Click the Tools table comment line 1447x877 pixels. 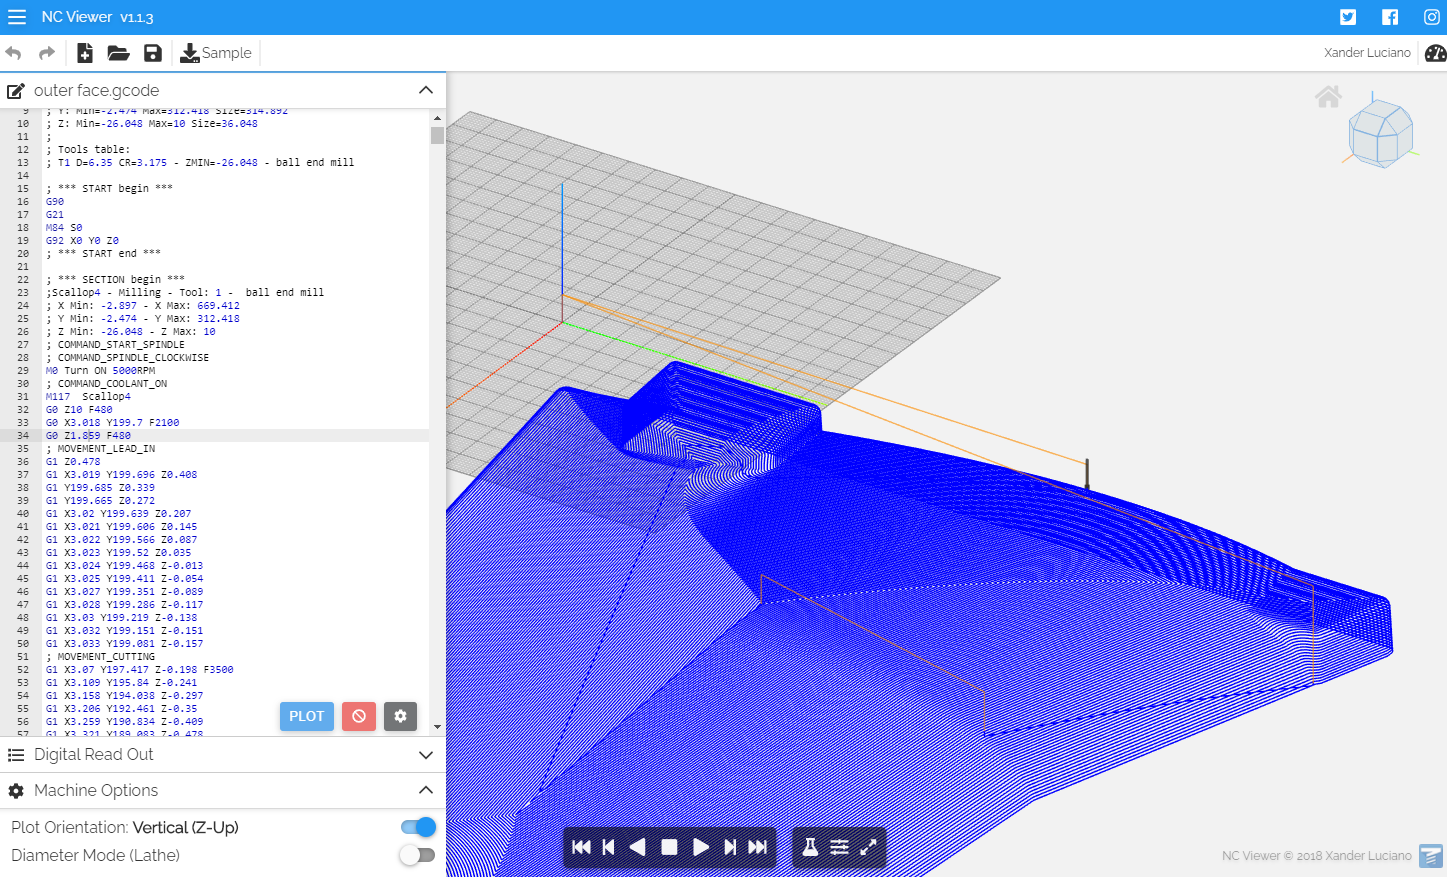(88, 149)
